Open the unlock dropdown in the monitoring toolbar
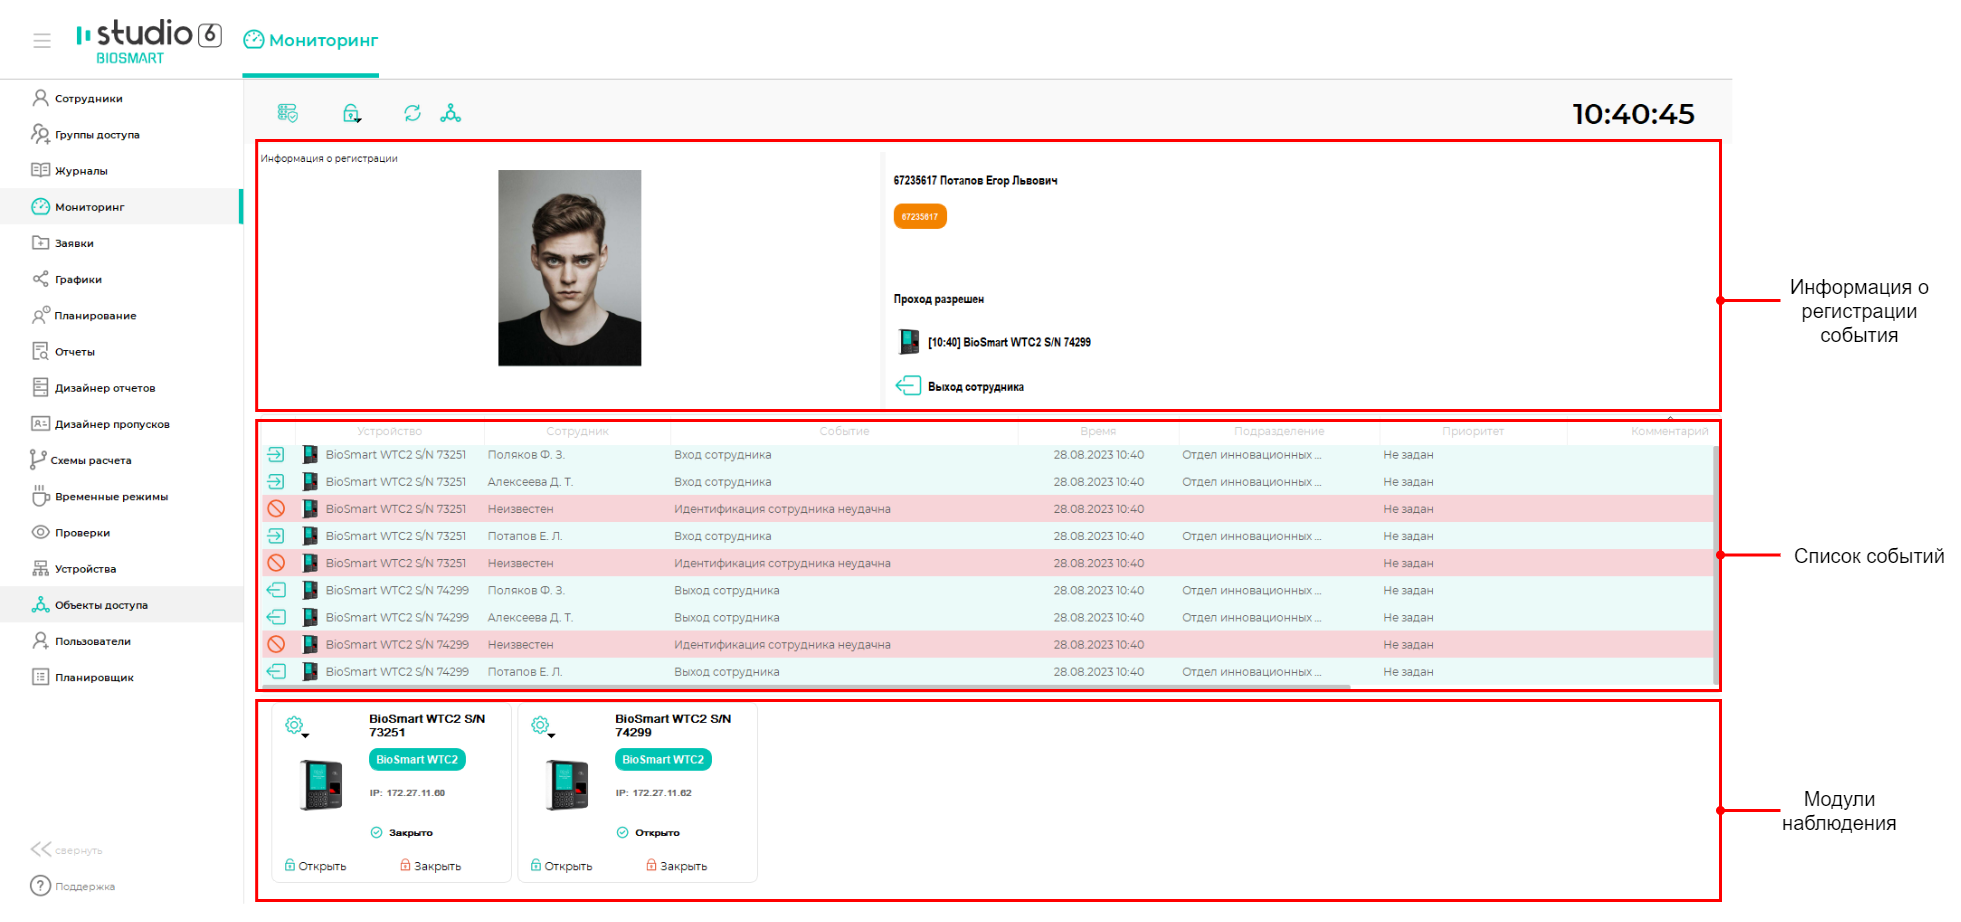The image size is (1961, 922). 352,113
